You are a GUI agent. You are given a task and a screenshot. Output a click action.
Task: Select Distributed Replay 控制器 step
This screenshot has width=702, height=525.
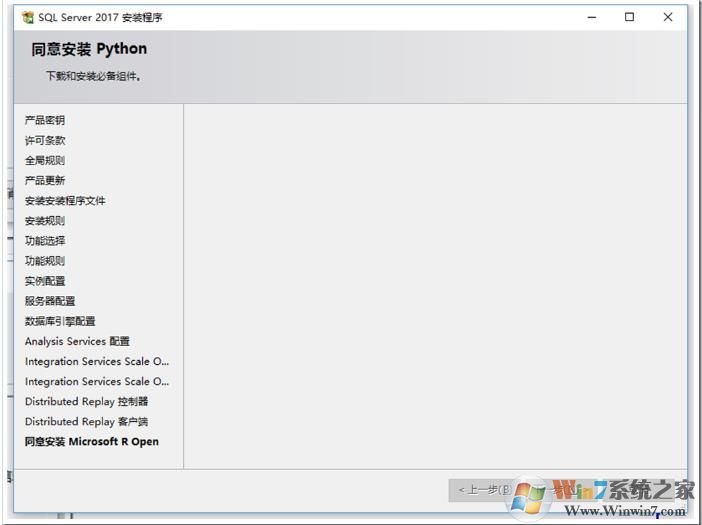coord(86,401)
